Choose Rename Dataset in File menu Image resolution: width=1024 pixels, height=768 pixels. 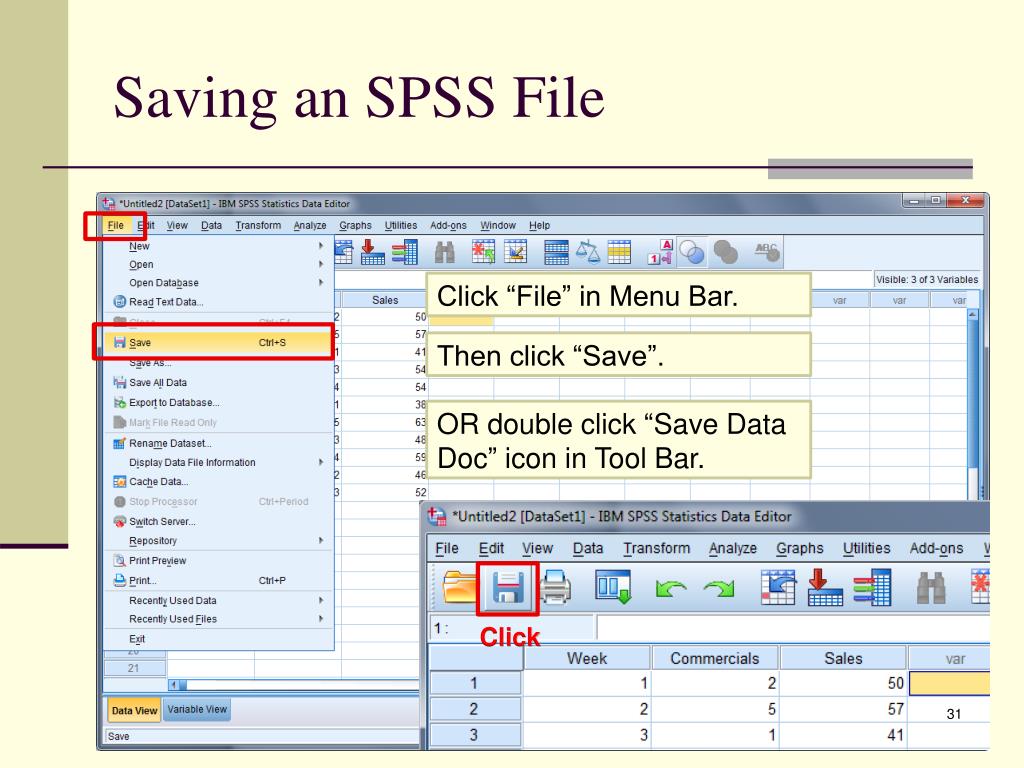[219, 443]
